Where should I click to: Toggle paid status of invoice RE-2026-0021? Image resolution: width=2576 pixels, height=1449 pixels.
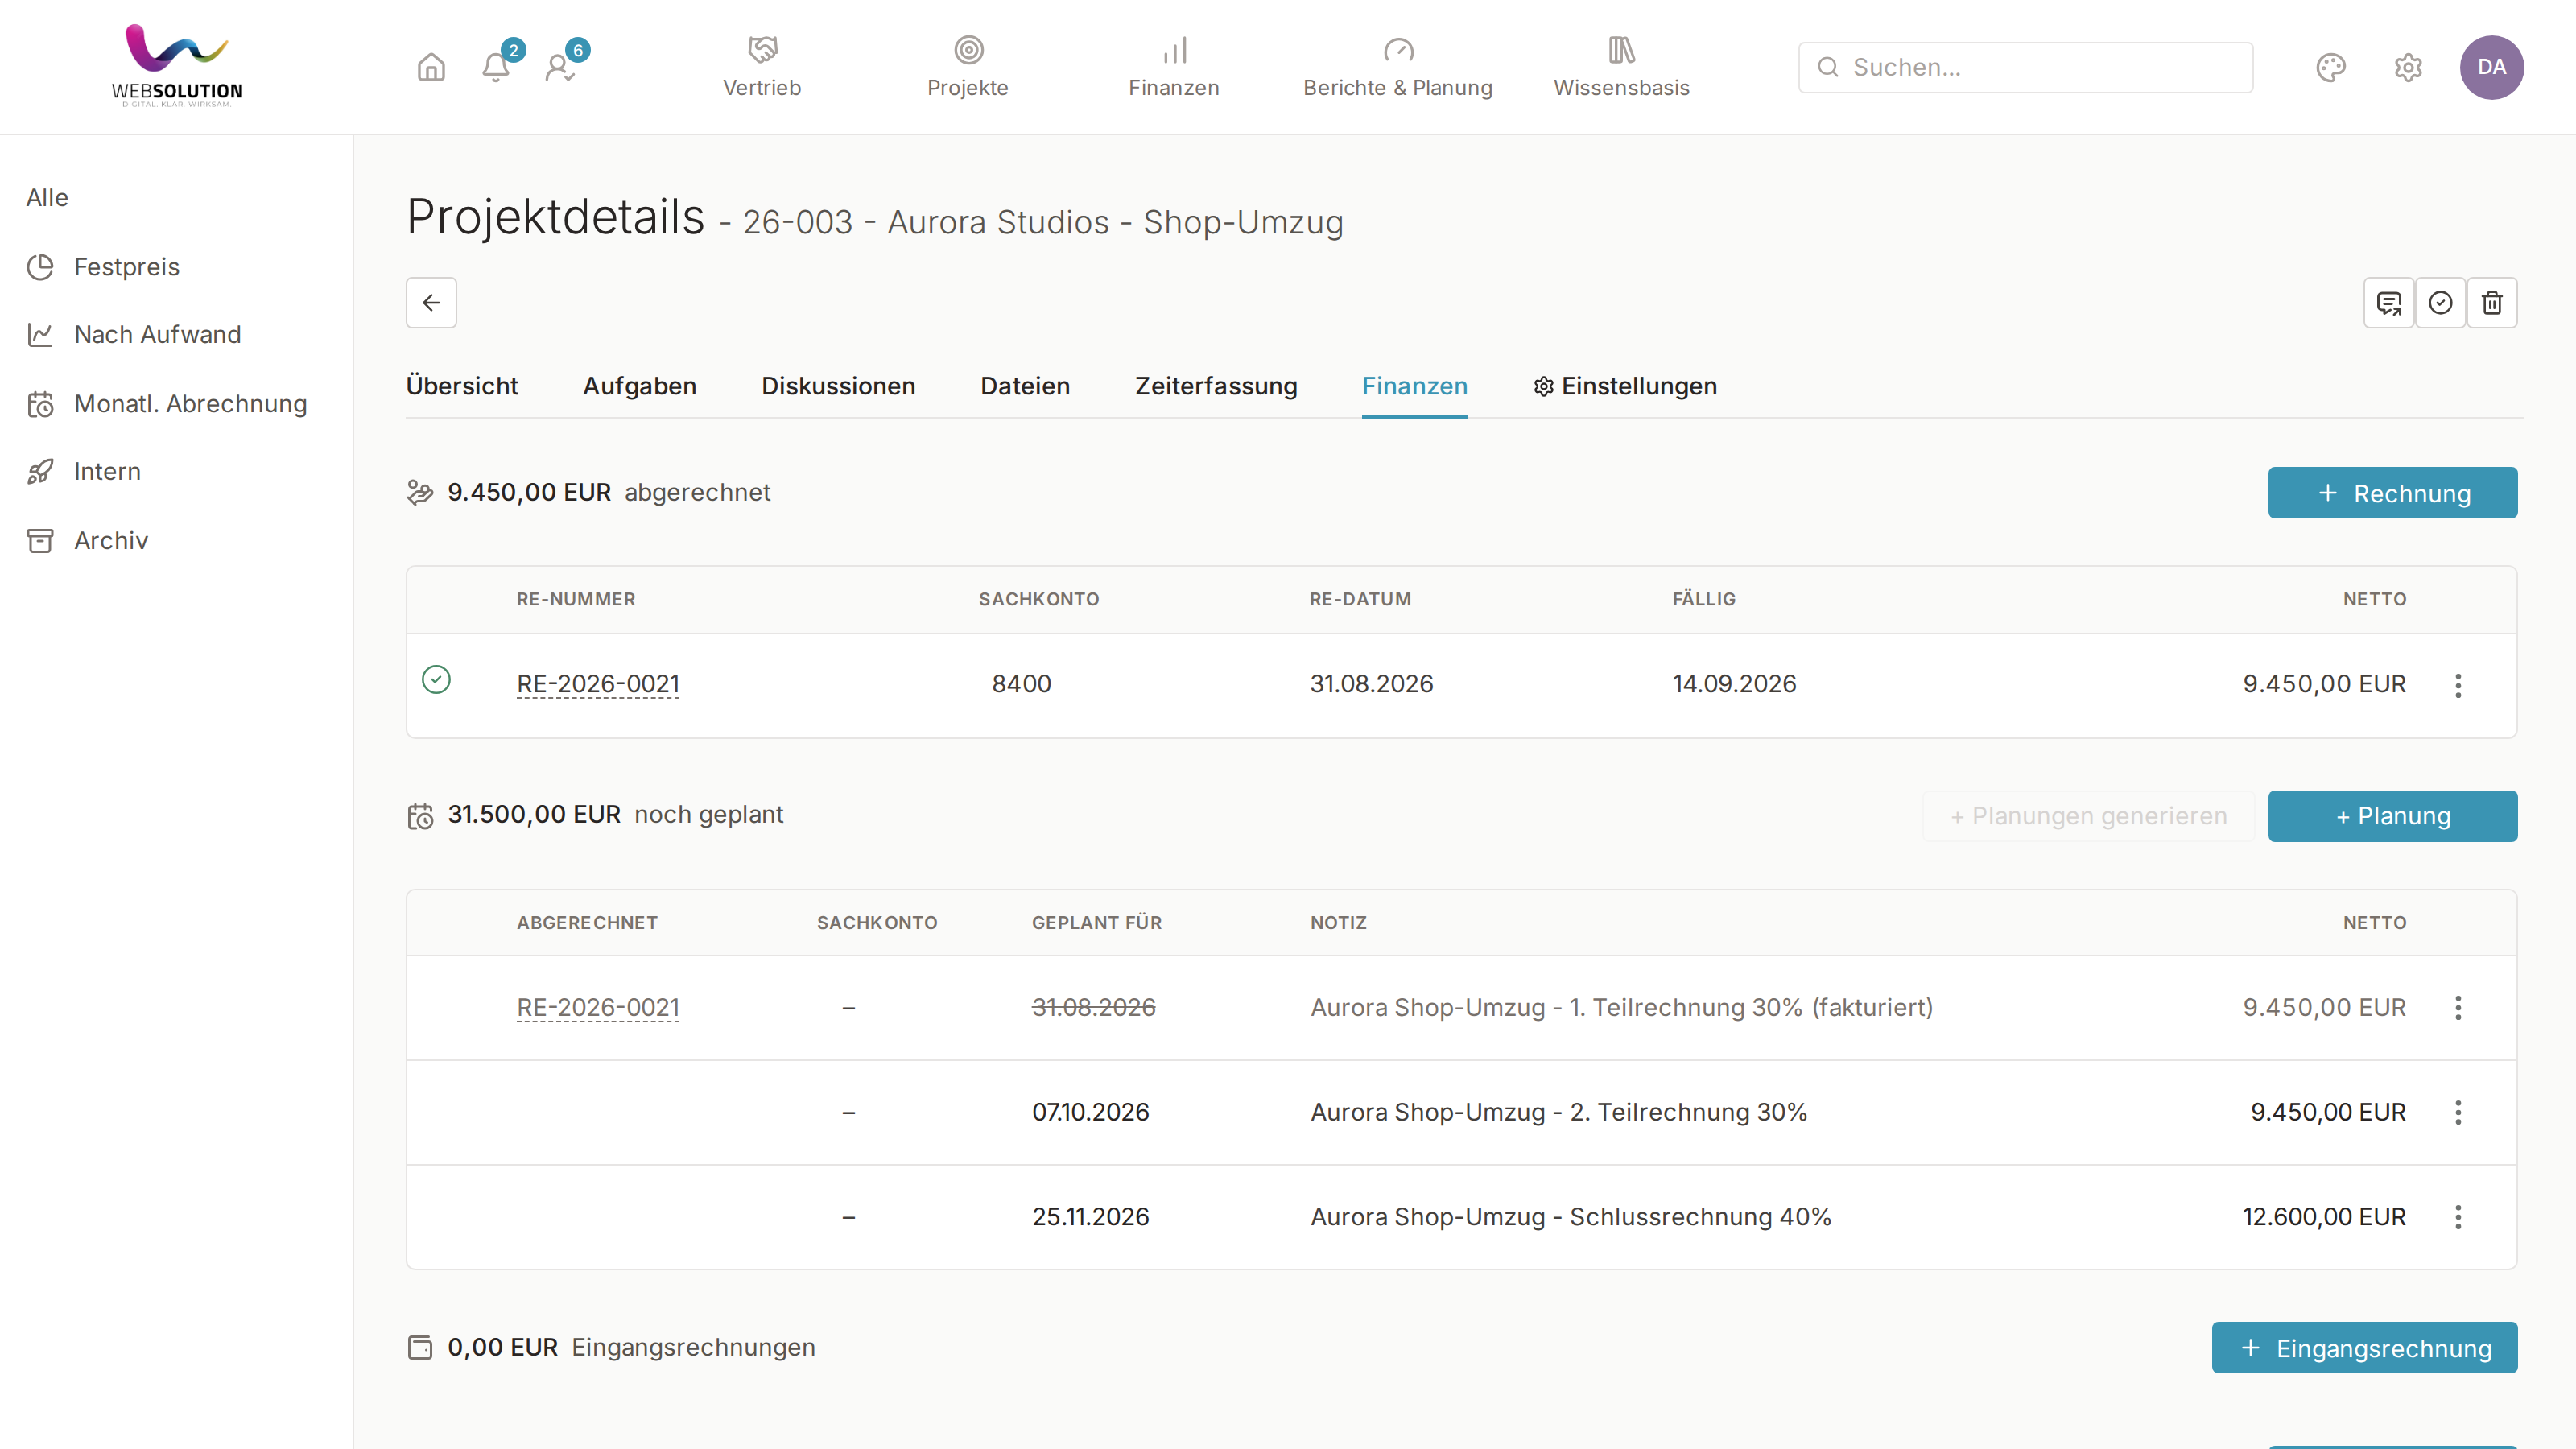click(x=436, y=680)
